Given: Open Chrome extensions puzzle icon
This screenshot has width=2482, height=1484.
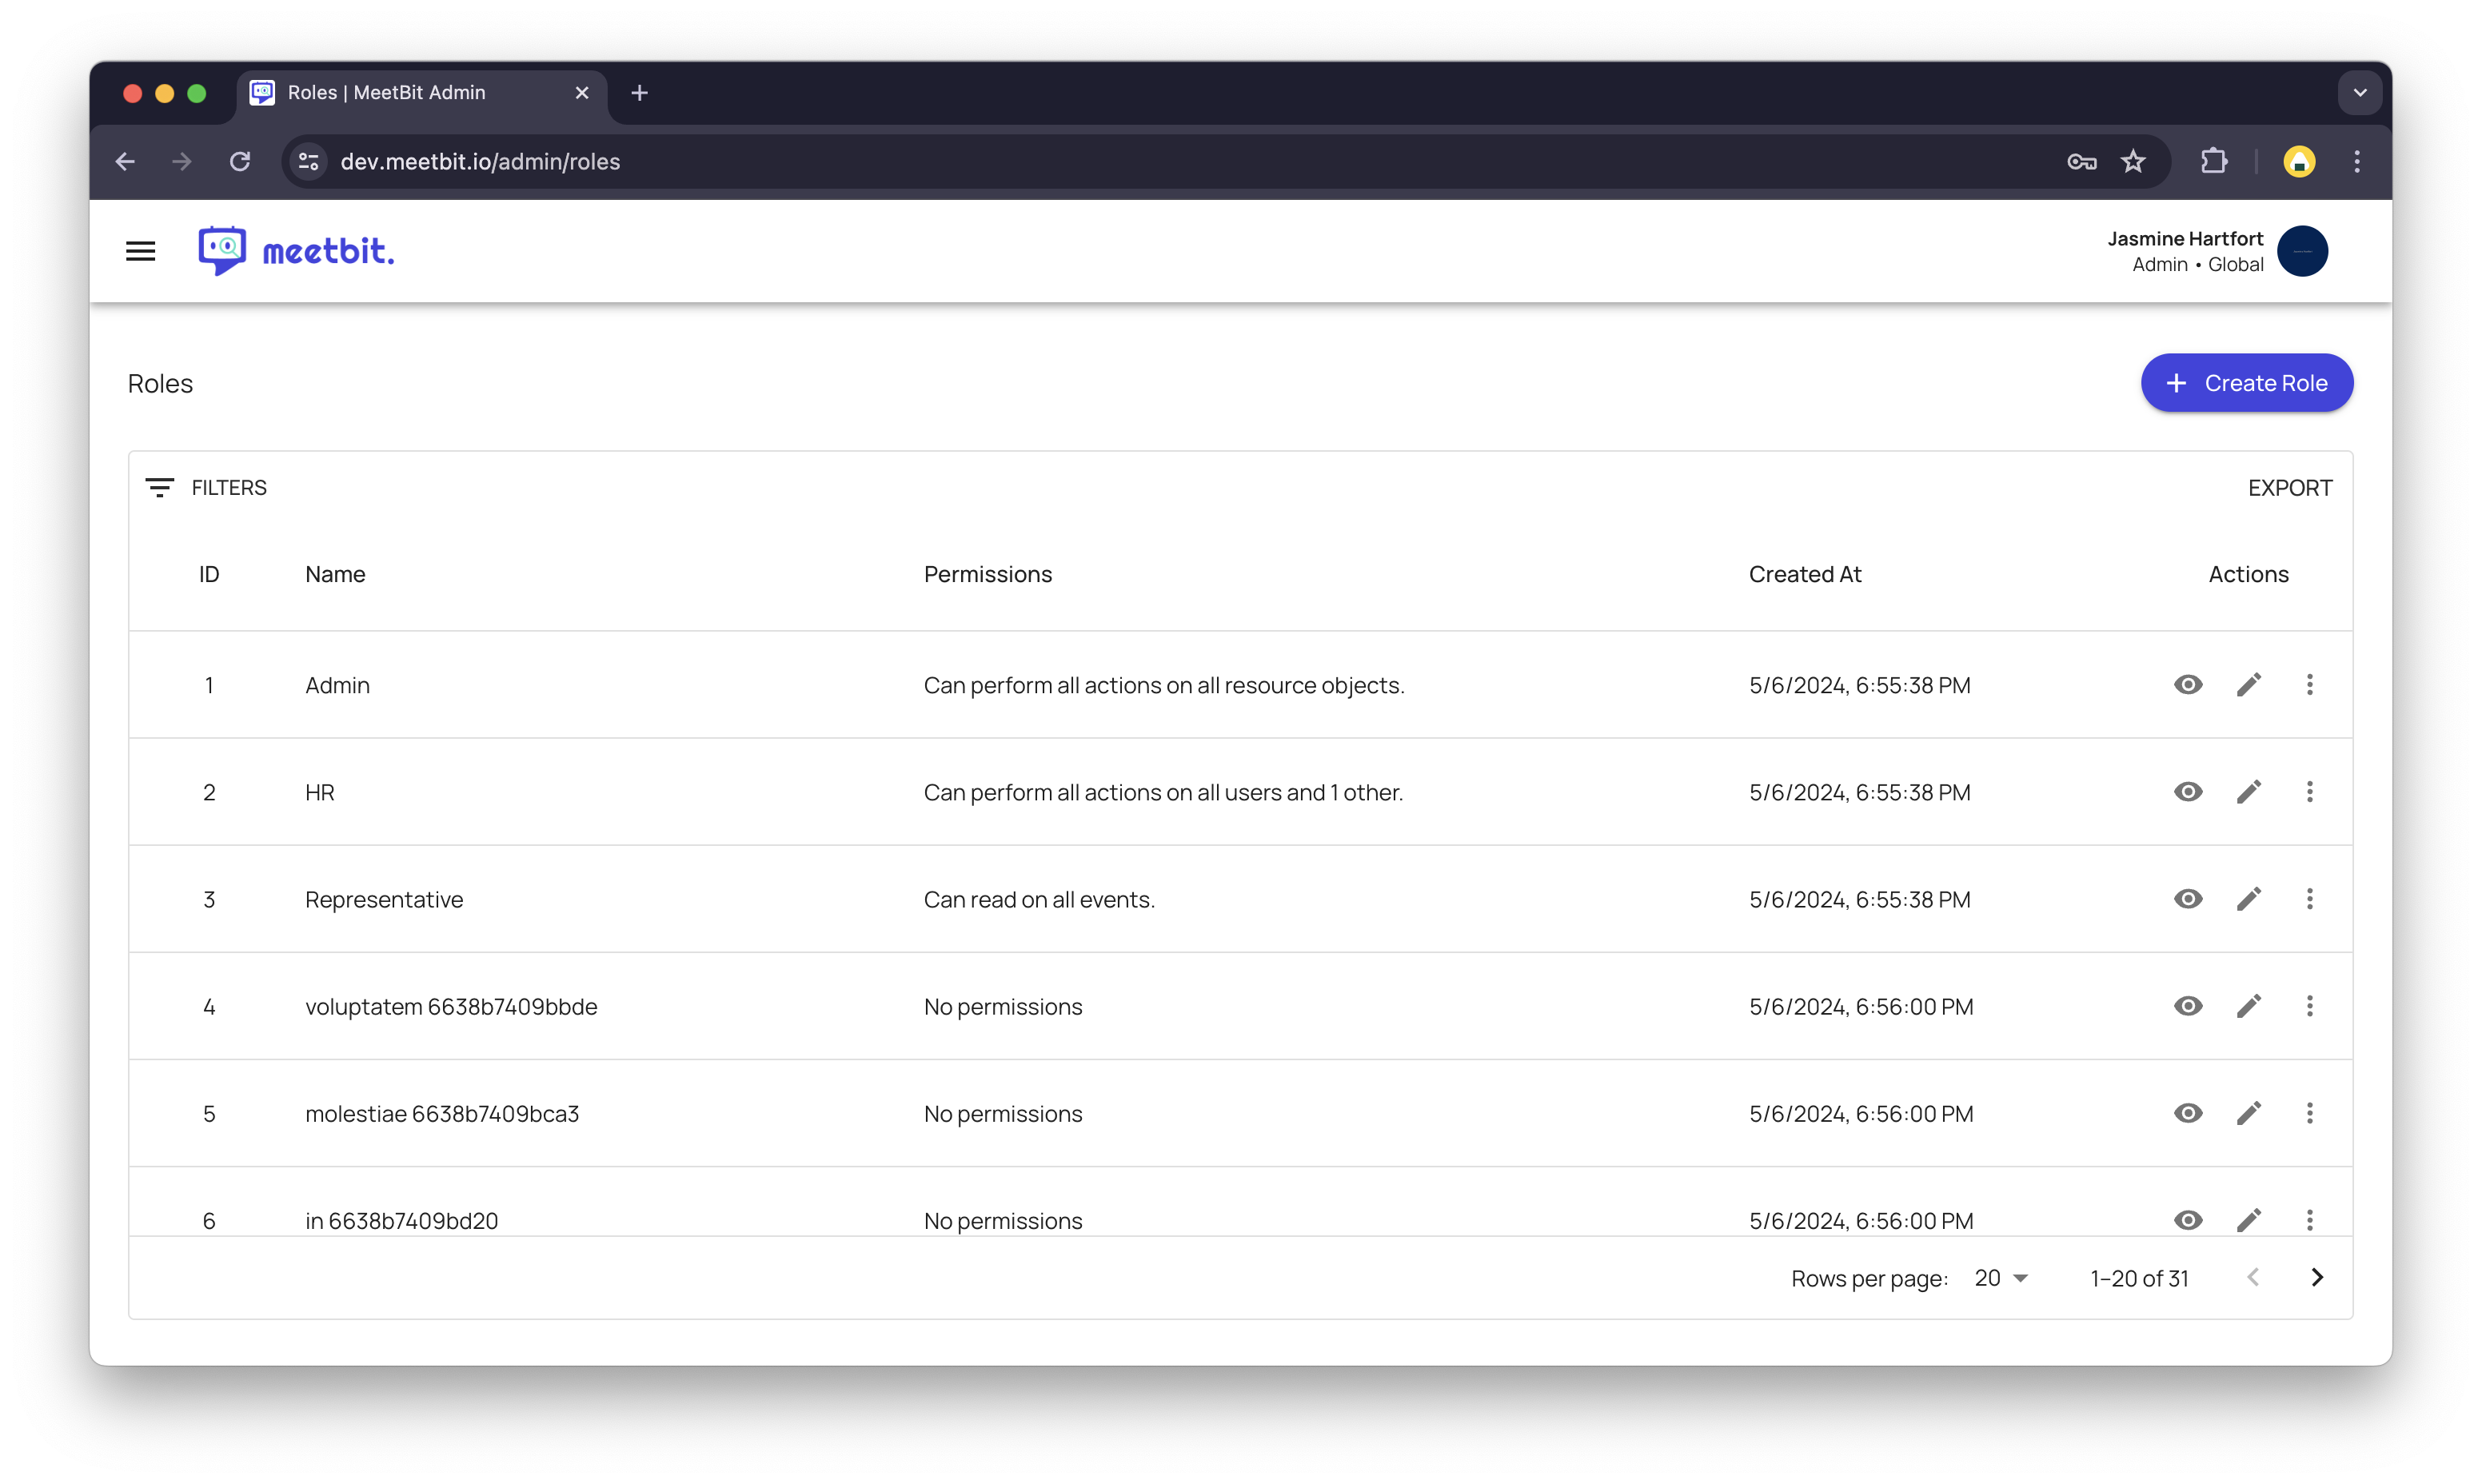Looking at the screenshot, I should (2214, 162).
